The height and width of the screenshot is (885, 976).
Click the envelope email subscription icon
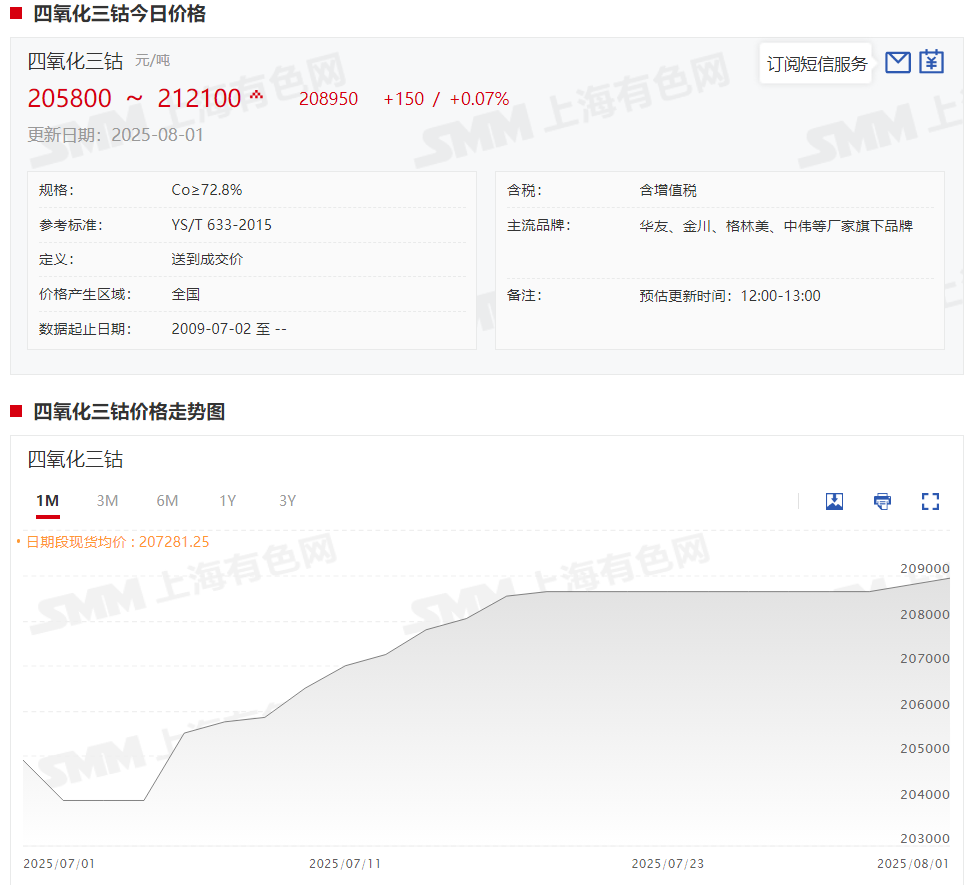point(898,62)
